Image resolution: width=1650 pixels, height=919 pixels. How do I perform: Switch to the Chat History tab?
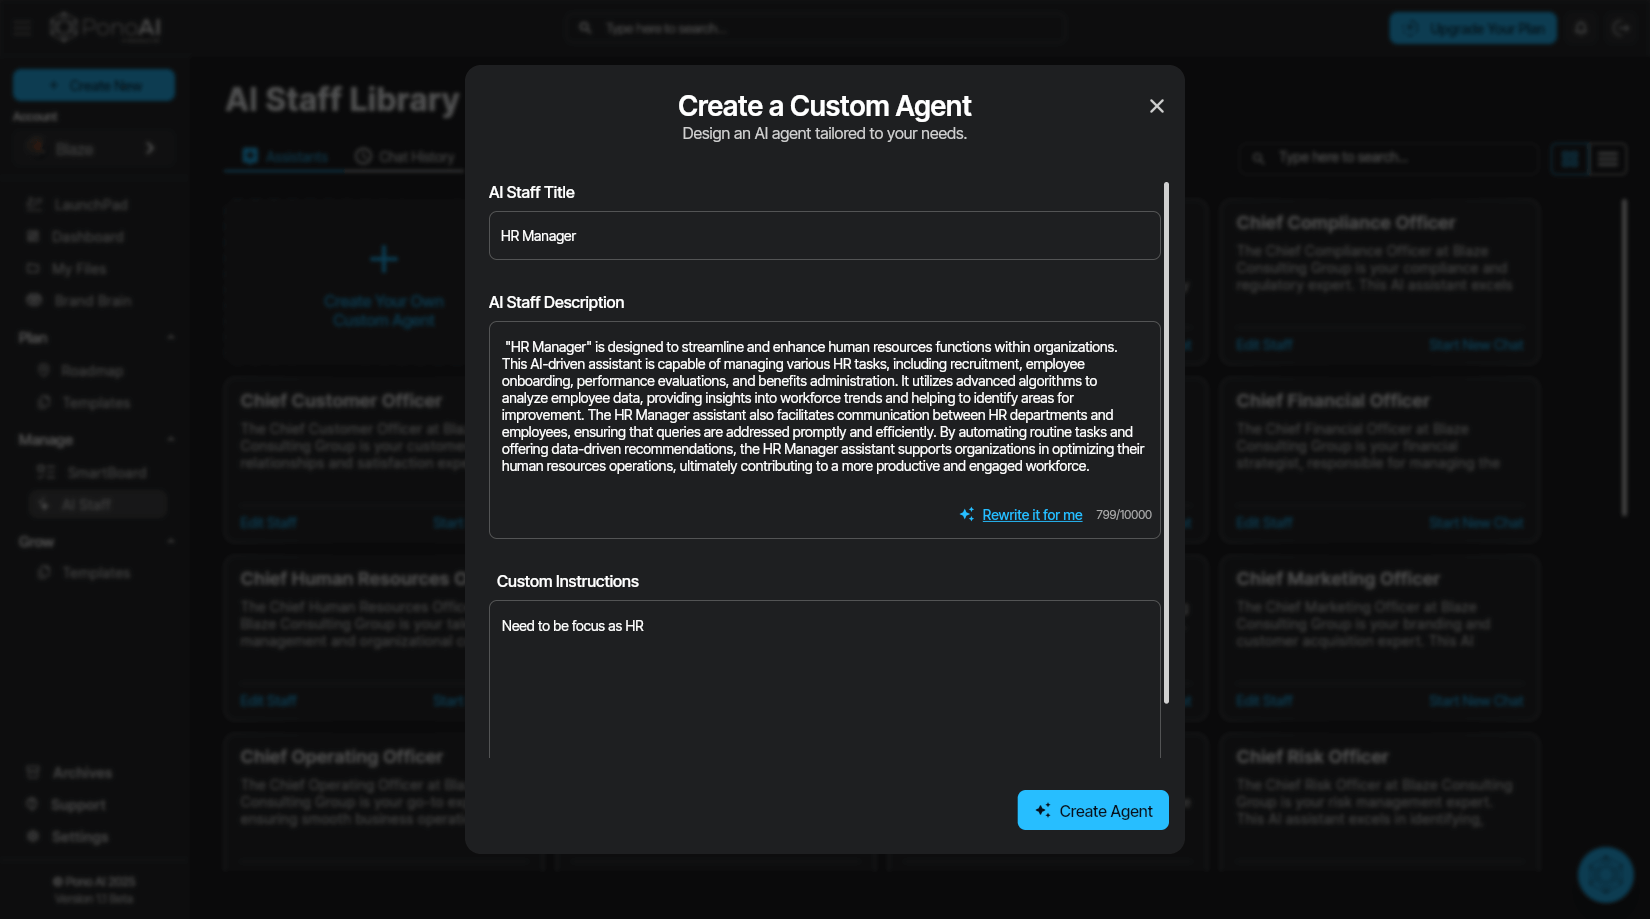click(x=404, y=156)
